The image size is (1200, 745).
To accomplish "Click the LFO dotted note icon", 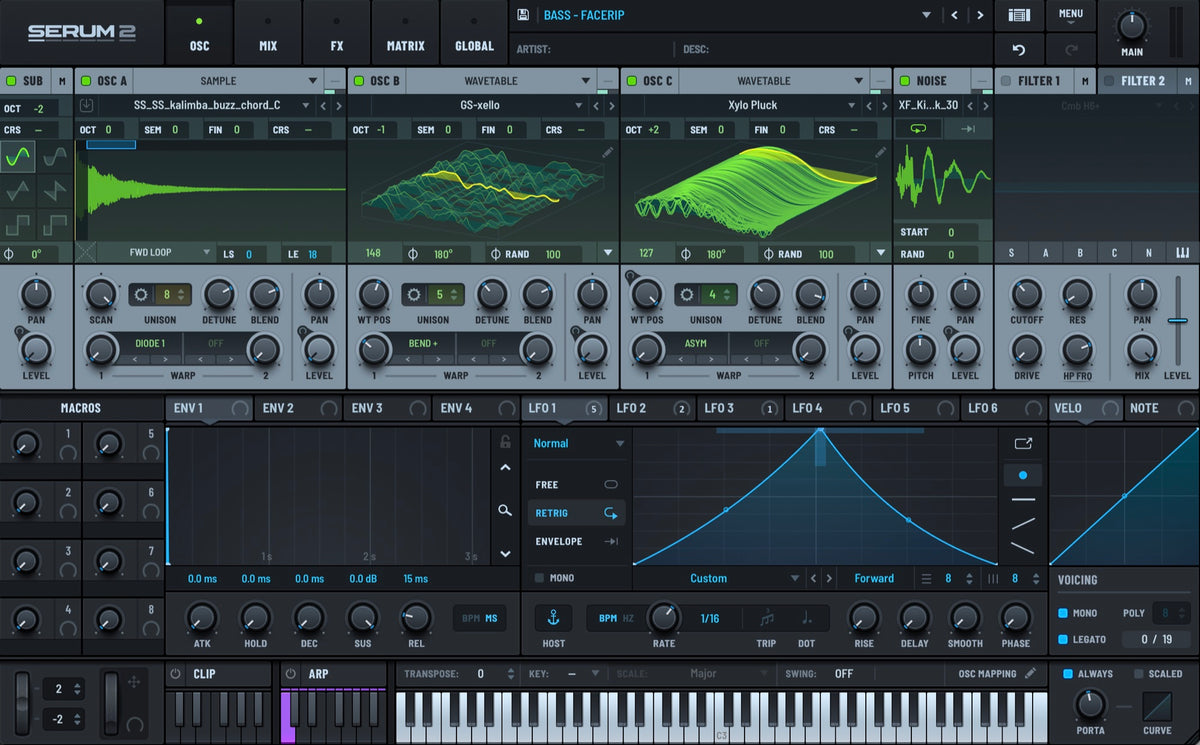I will [x=806, y=618].
